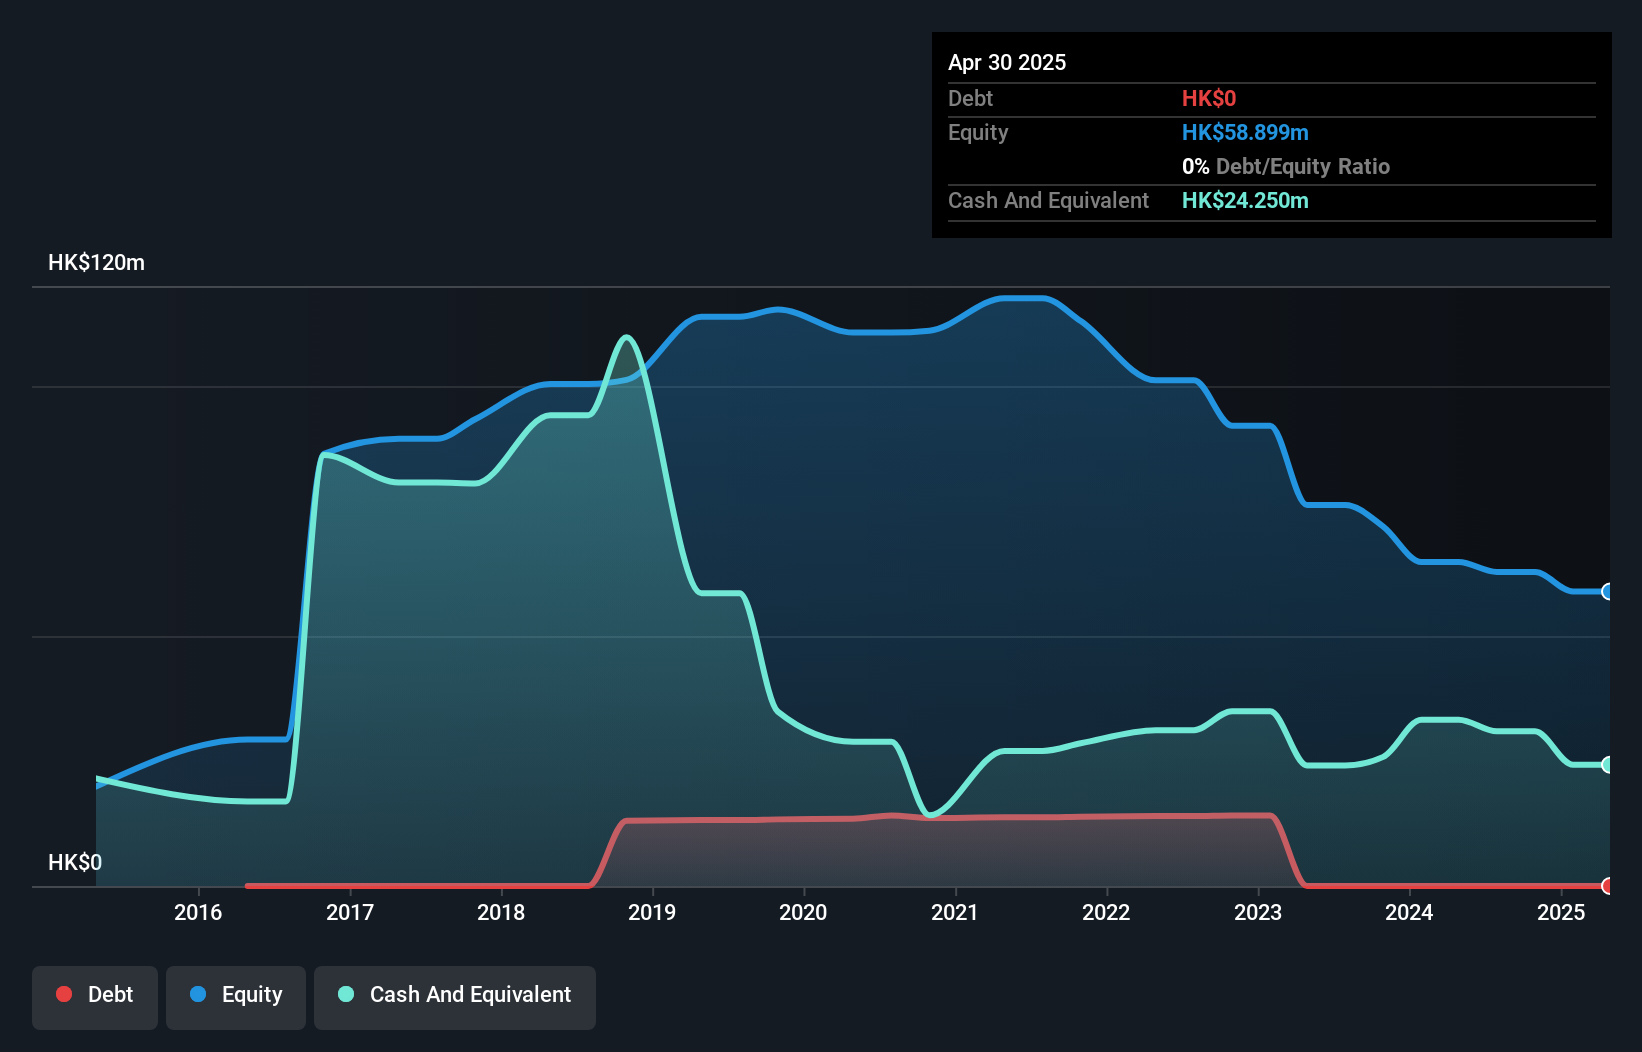Click the red HK$0 Debt value in tooltip

coord(1209,98)
